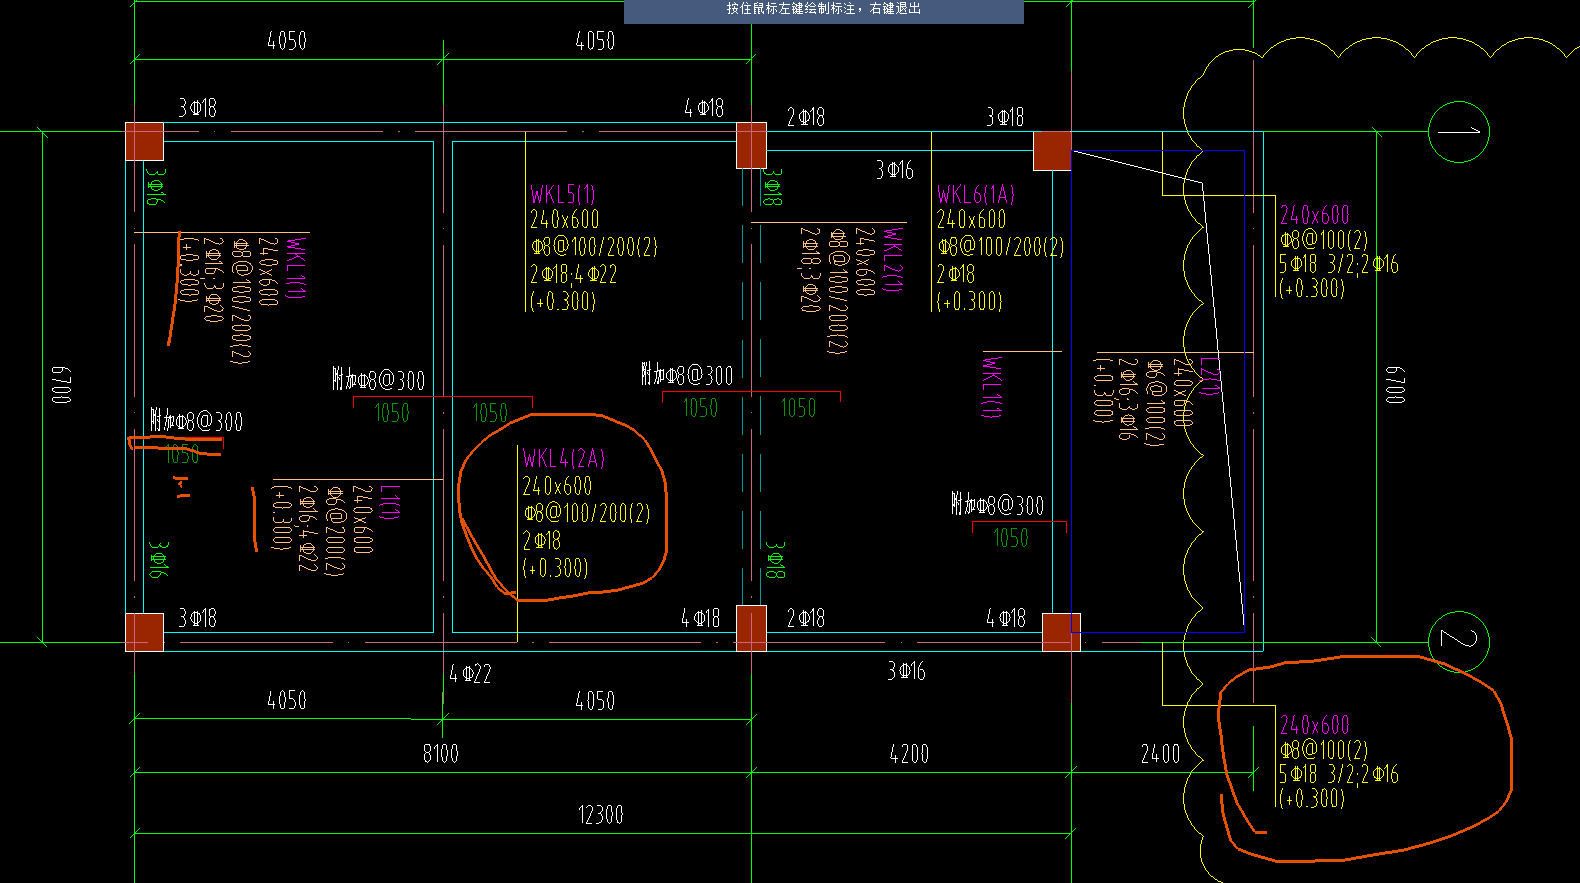Select the WKL4(2A) beam label
1580x883 pixels.
pyautogui.click(x=563, y=459)
